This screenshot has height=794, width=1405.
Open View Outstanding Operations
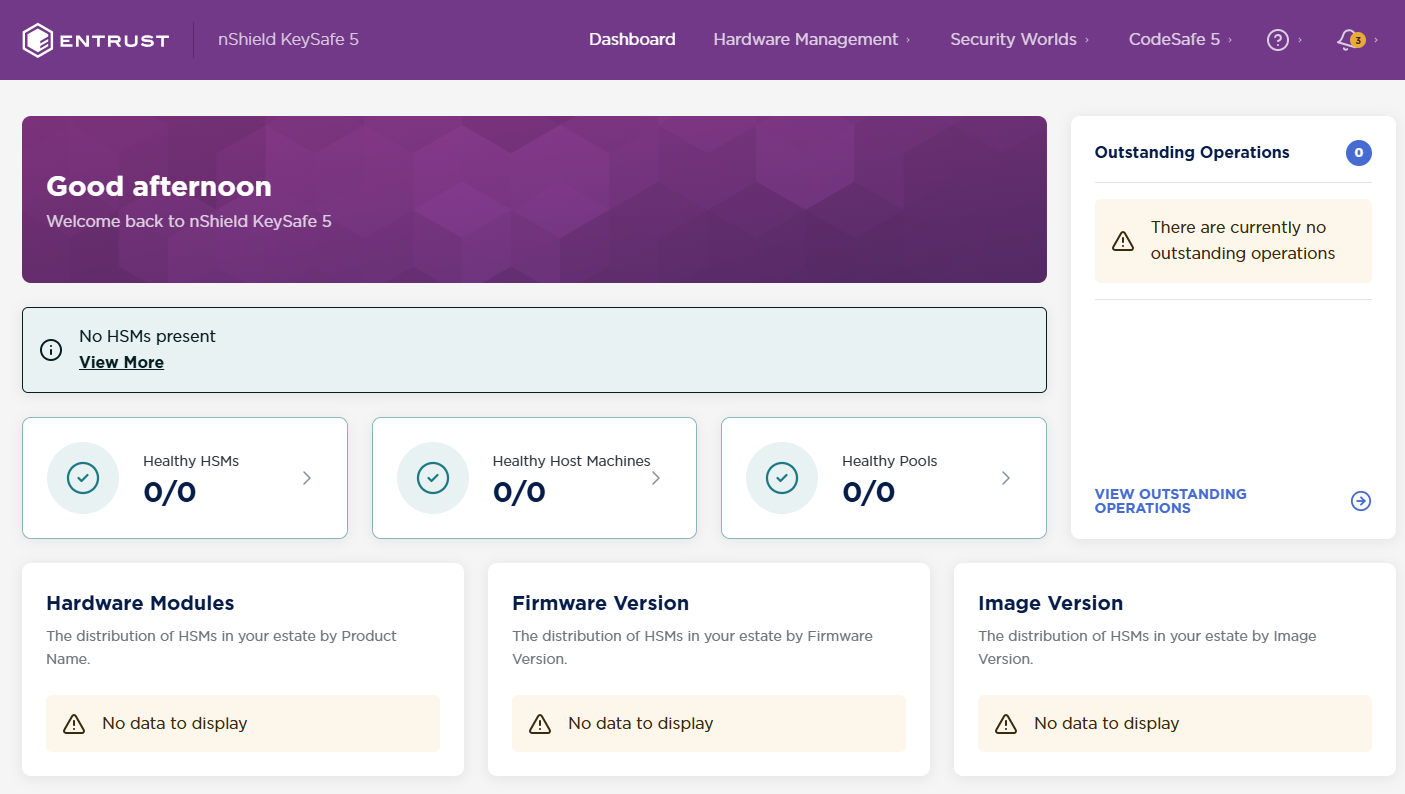click(x=1170, y=501)
